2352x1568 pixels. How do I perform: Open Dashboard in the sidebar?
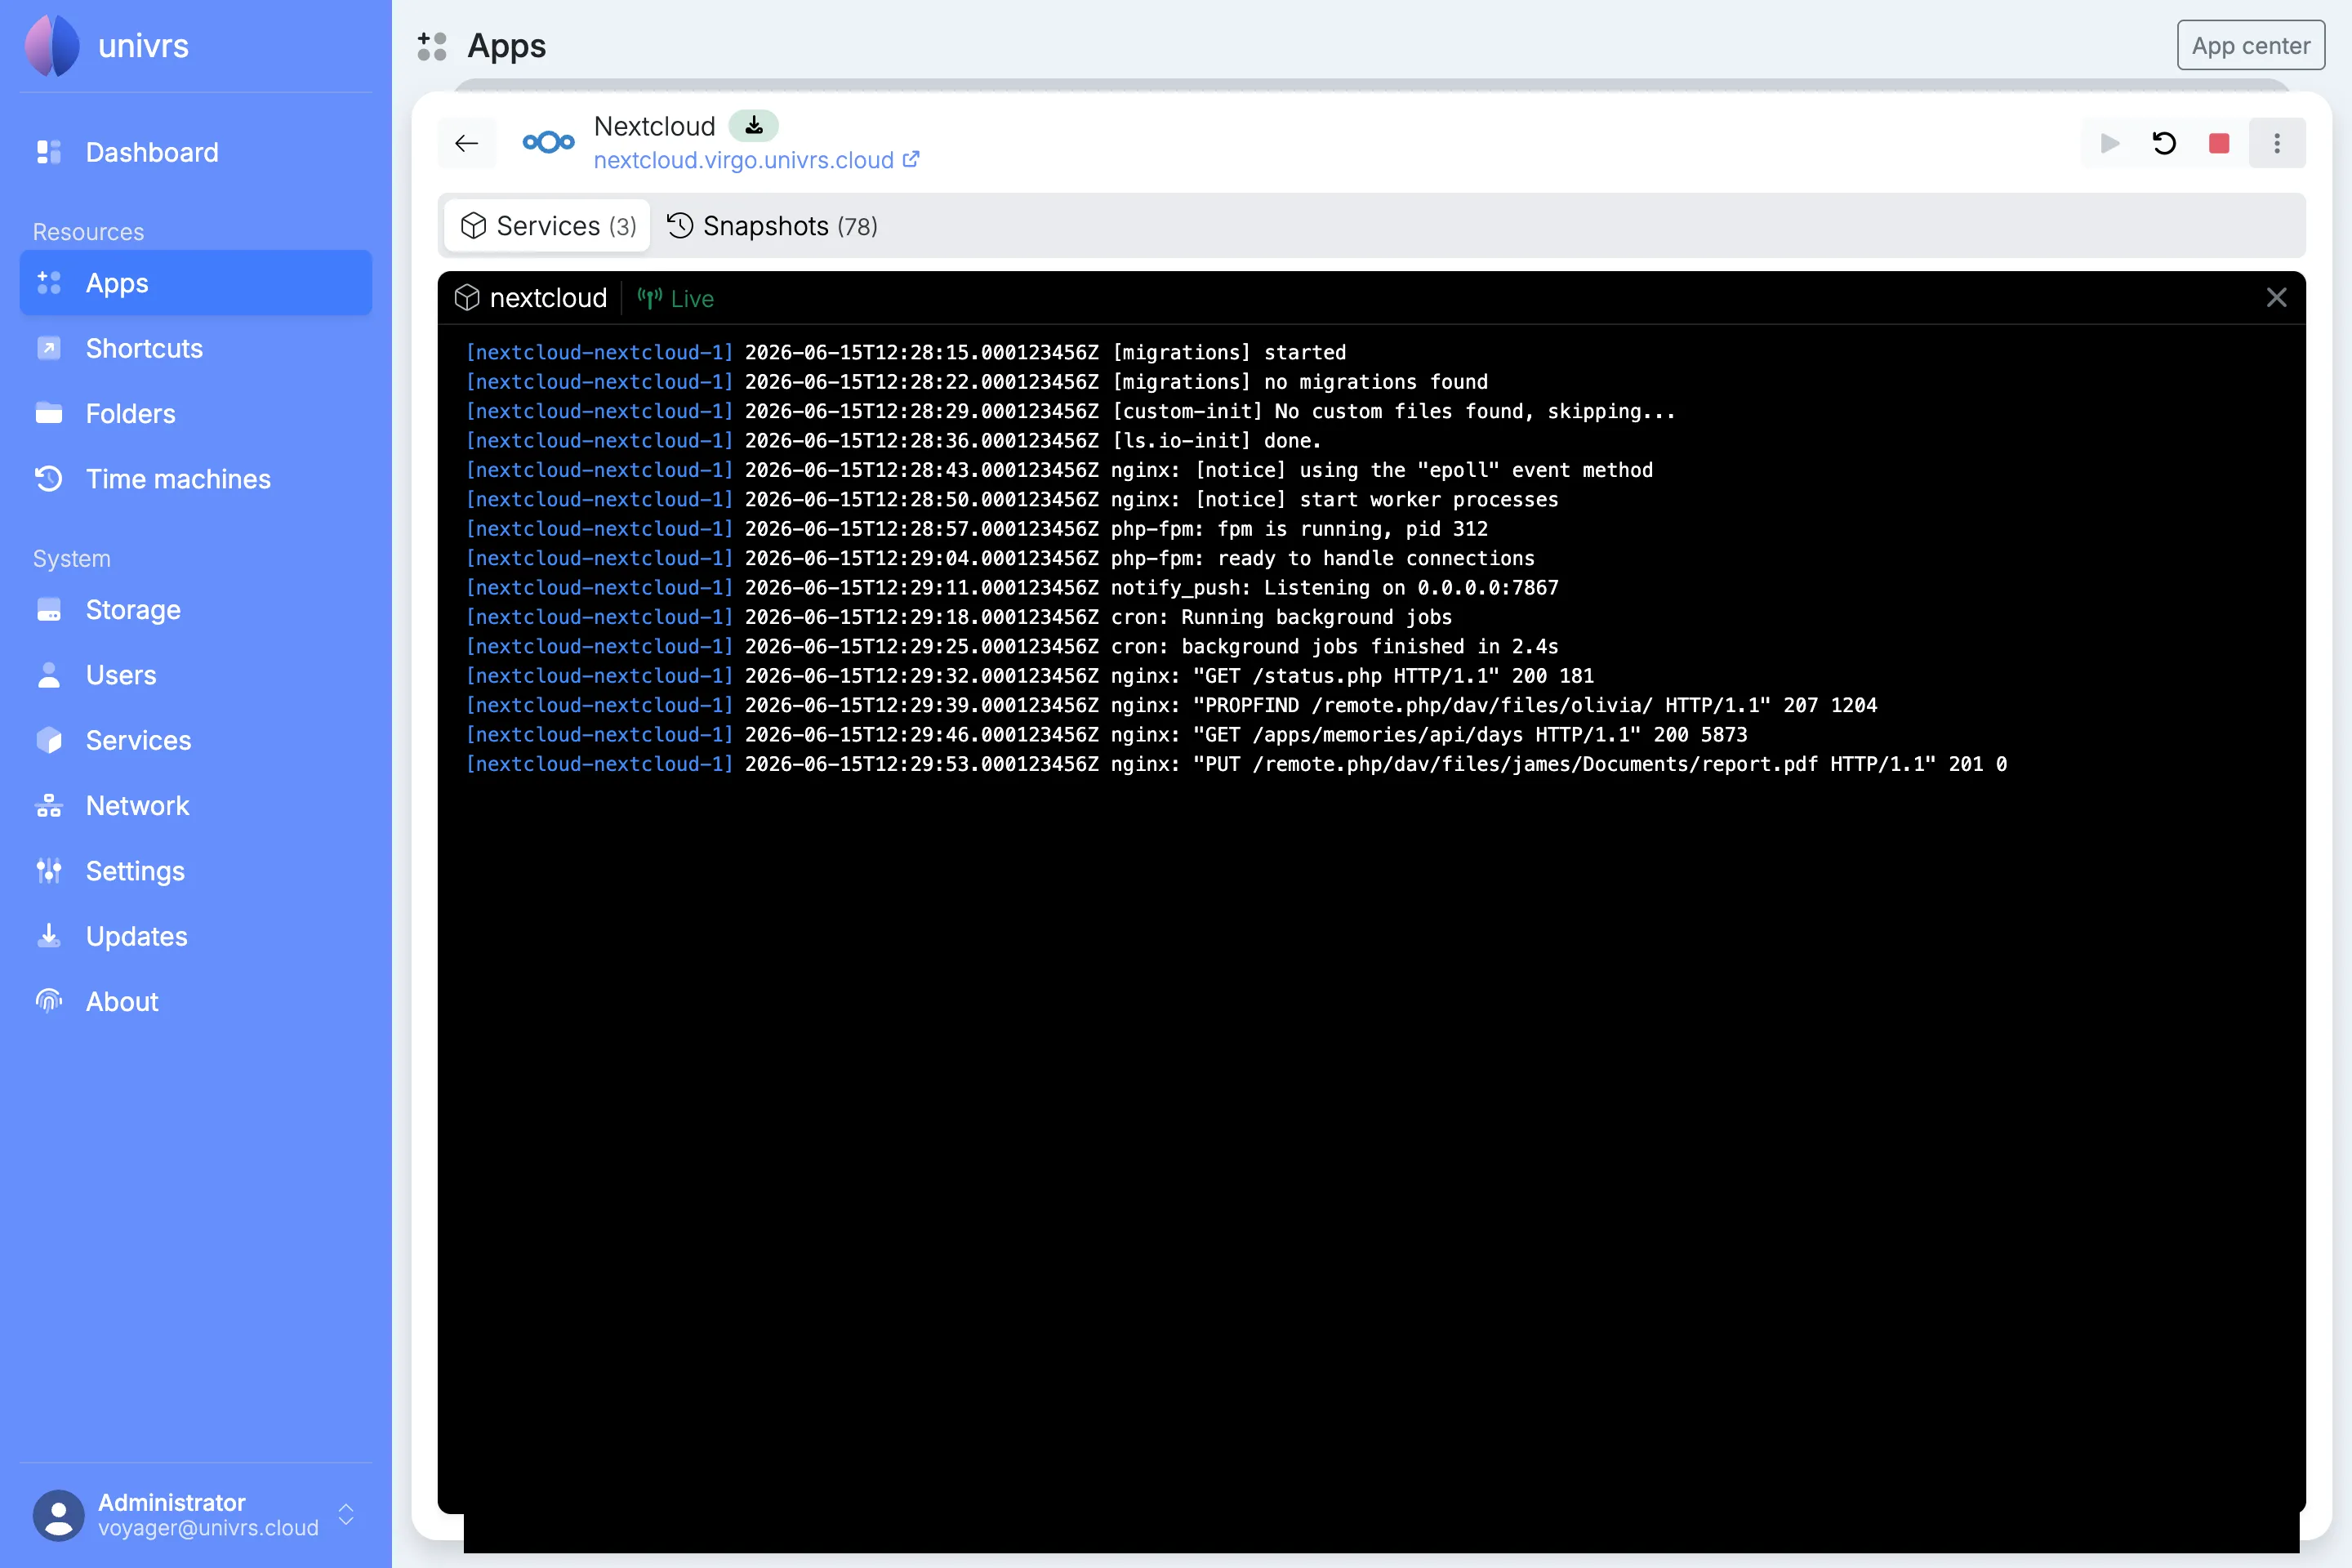196,152
